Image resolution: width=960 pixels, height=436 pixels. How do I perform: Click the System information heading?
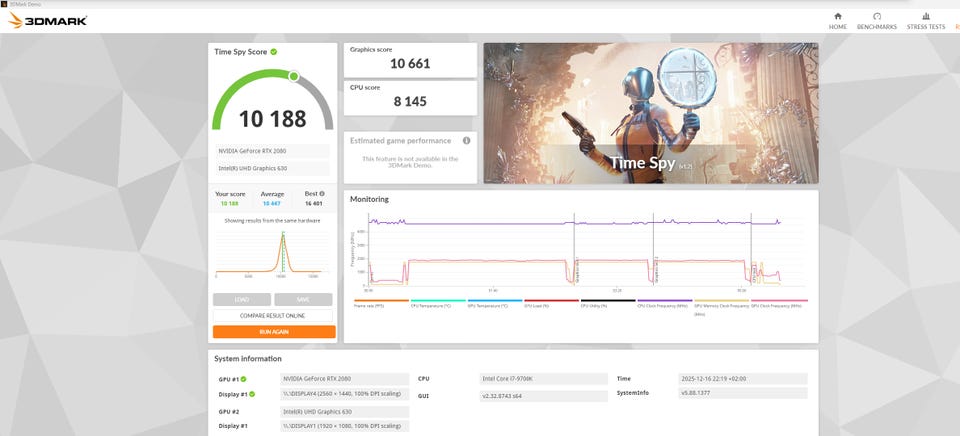tap(248, 359)
